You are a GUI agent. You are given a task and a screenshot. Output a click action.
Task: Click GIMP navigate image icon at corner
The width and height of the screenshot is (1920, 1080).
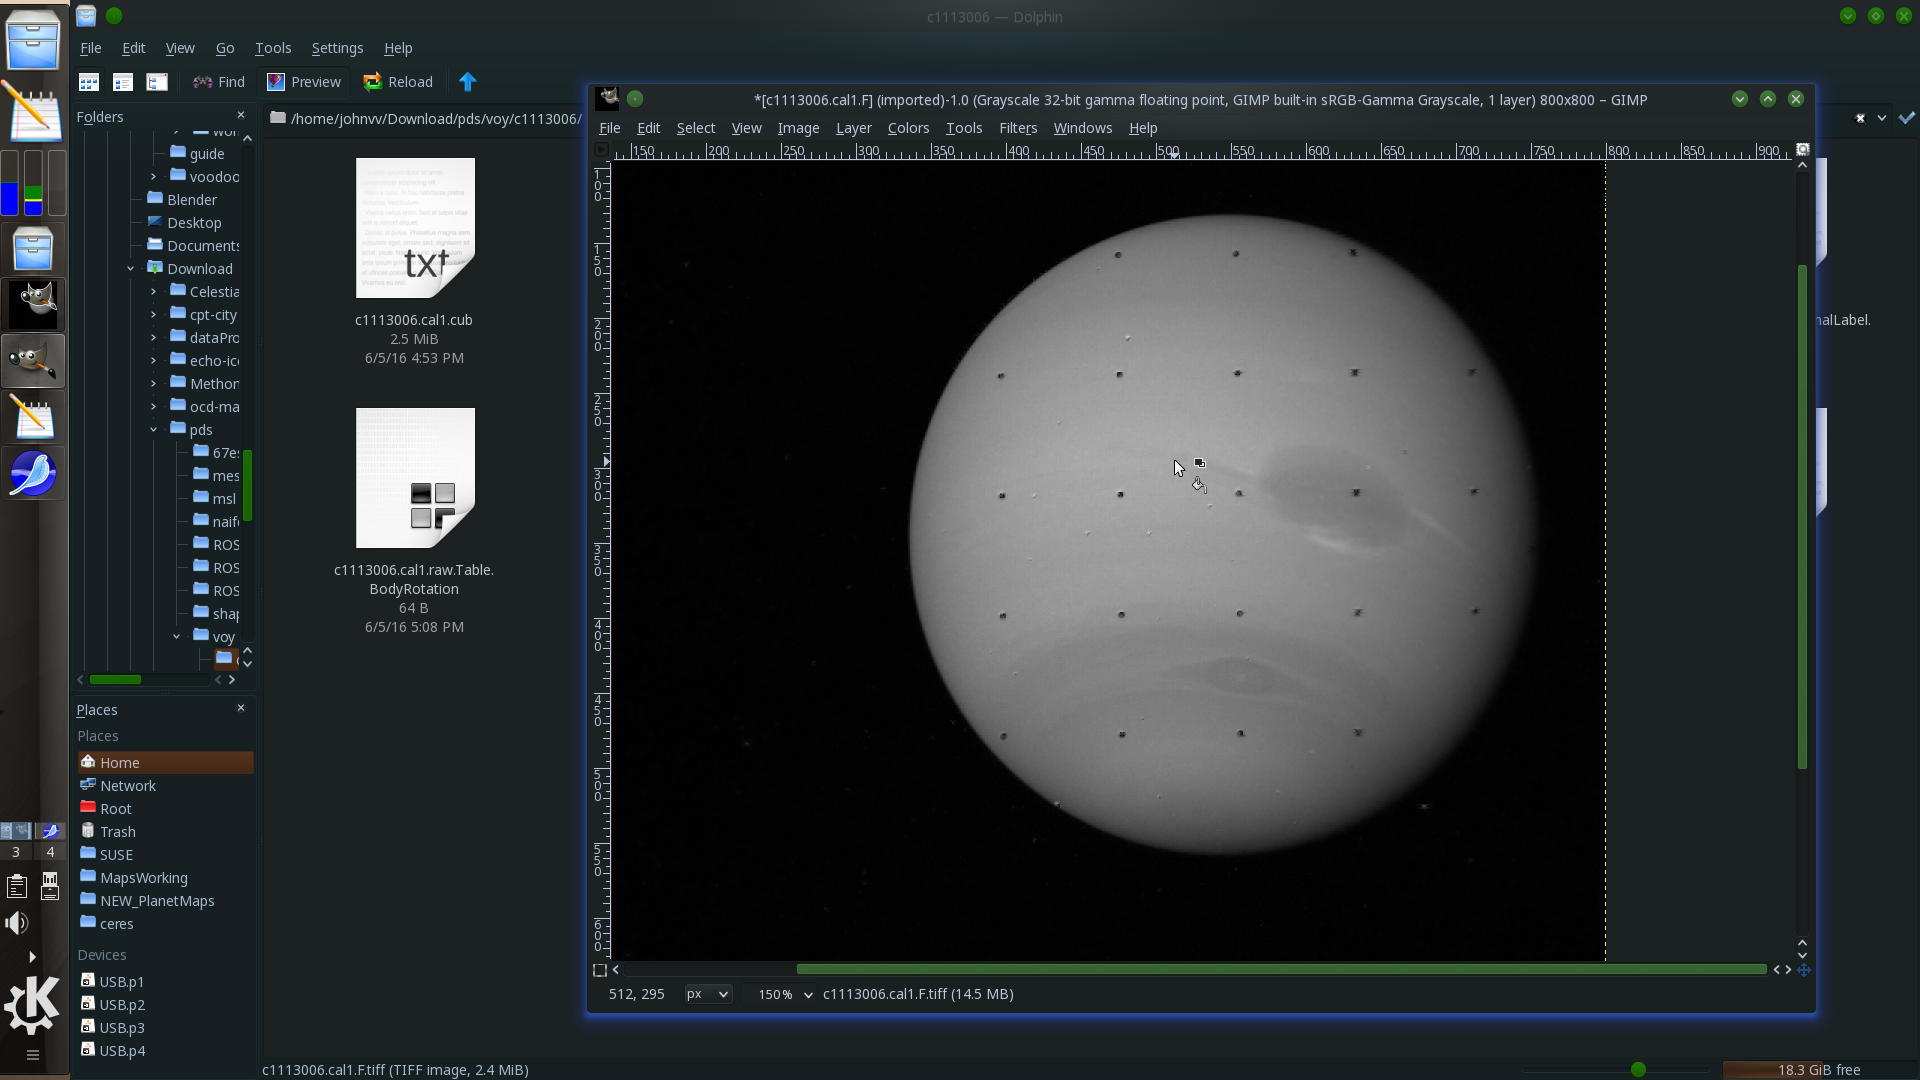click(1803, 970)
